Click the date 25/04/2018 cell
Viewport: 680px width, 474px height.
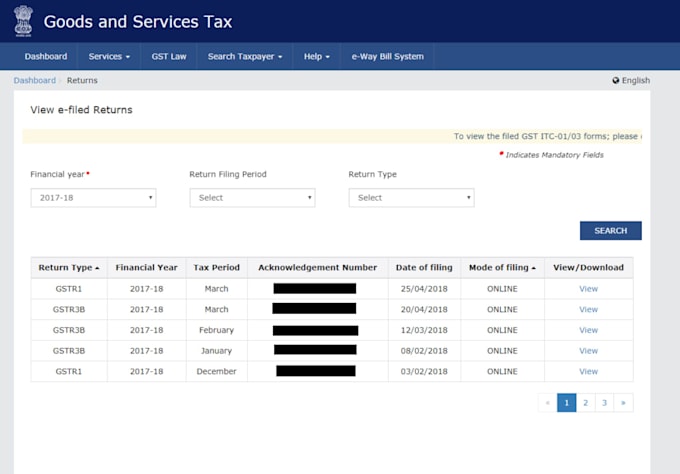point(424,289)
